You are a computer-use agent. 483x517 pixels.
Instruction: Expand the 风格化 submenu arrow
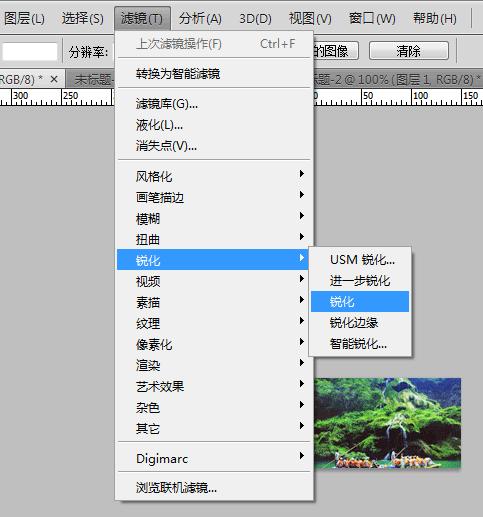302,173
